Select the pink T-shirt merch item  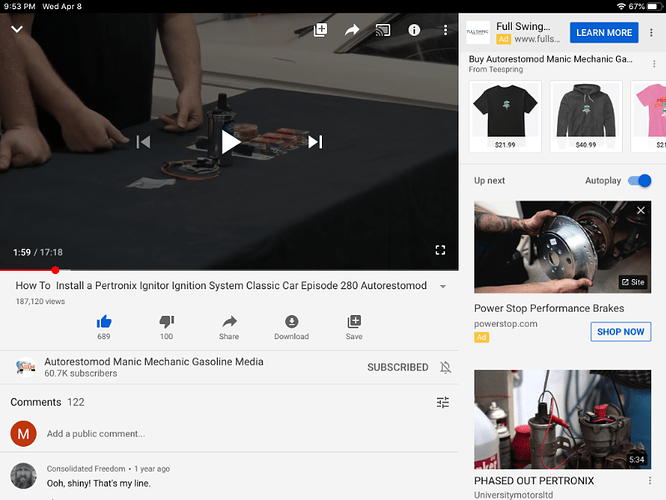pyautogui.click(x=648, y=116)
